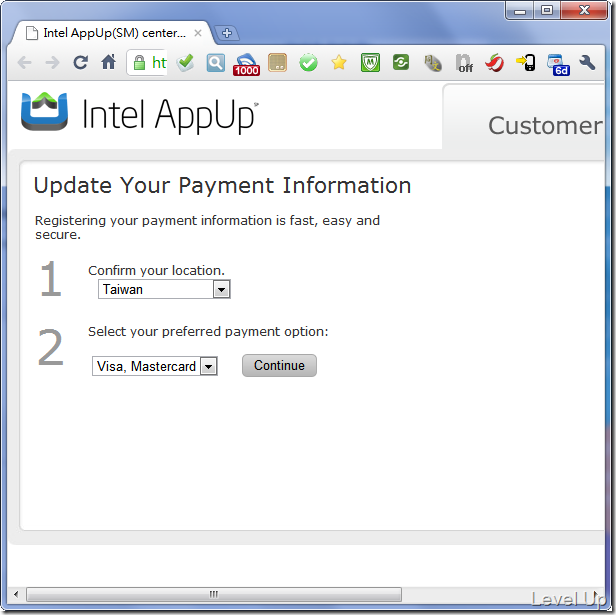Click 'Select your preferred payment option:' text

coord(208,332)
